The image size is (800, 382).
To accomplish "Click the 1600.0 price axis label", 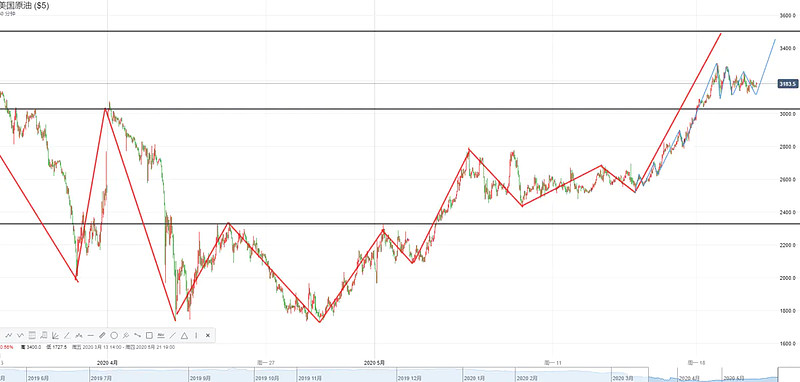I will click(788, 344).
